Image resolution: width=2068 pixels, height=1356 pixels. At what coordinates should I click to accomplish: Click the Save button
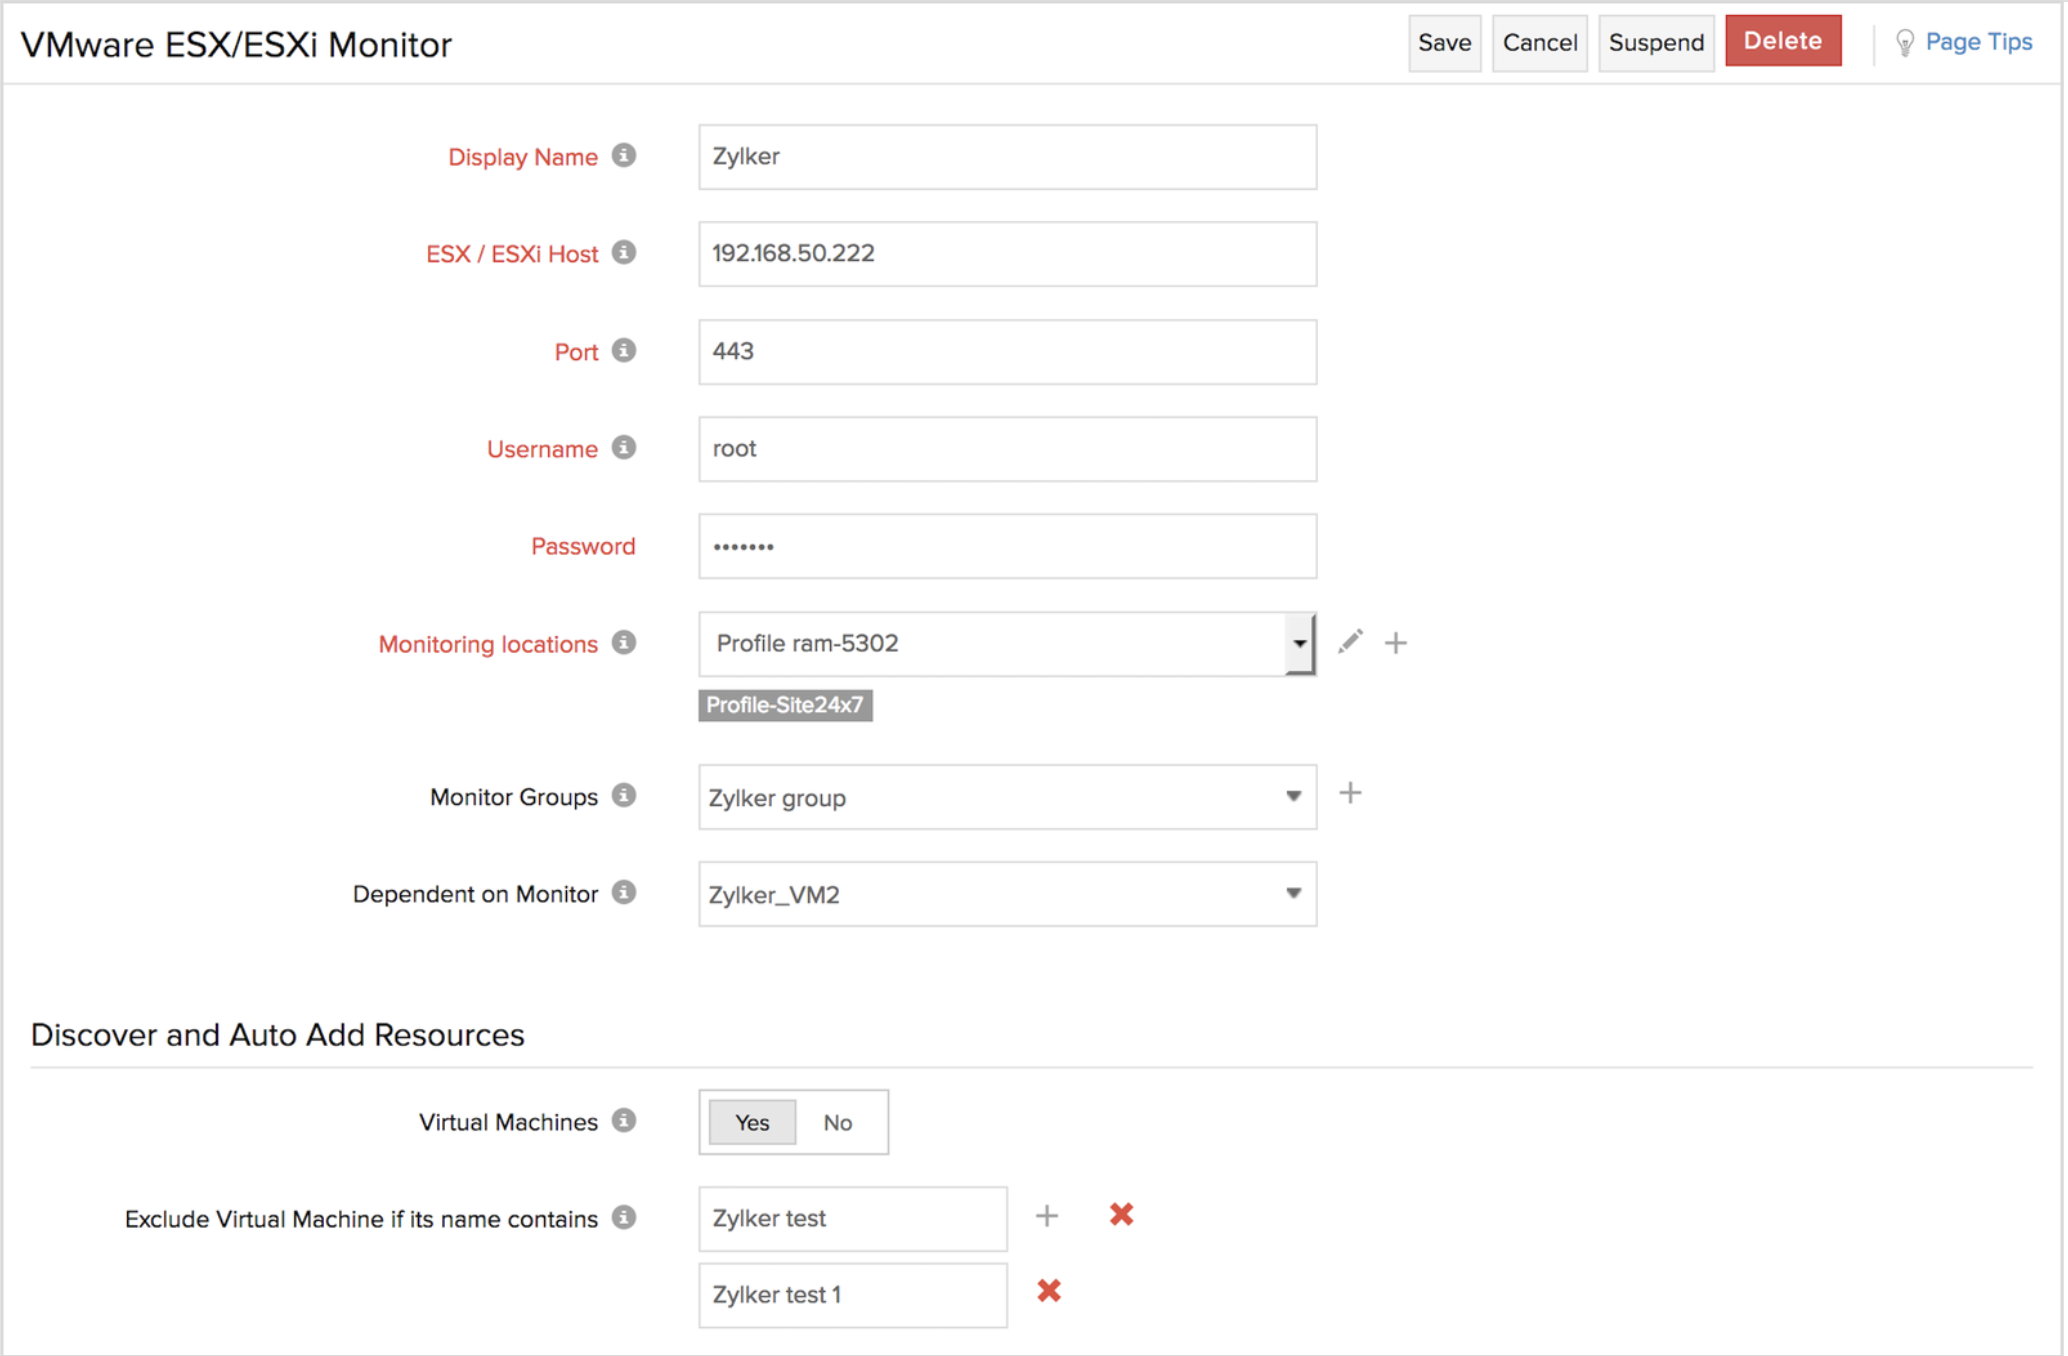point(1444,43)
